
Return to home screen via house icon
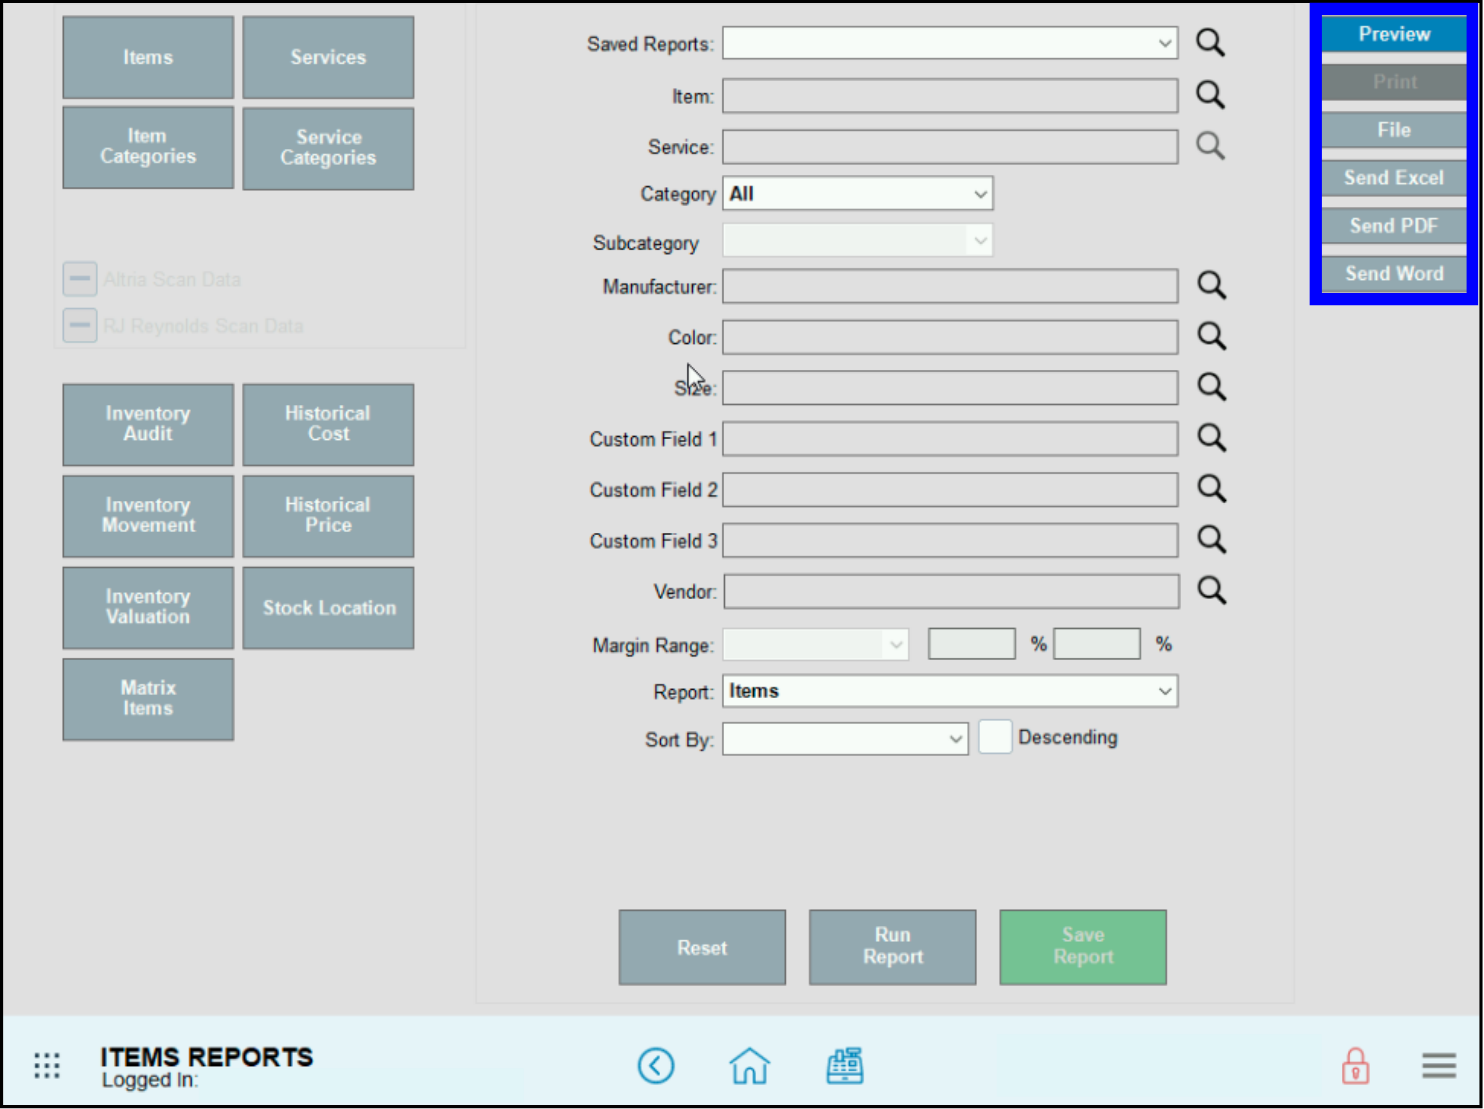click(x=749, y=1066)
